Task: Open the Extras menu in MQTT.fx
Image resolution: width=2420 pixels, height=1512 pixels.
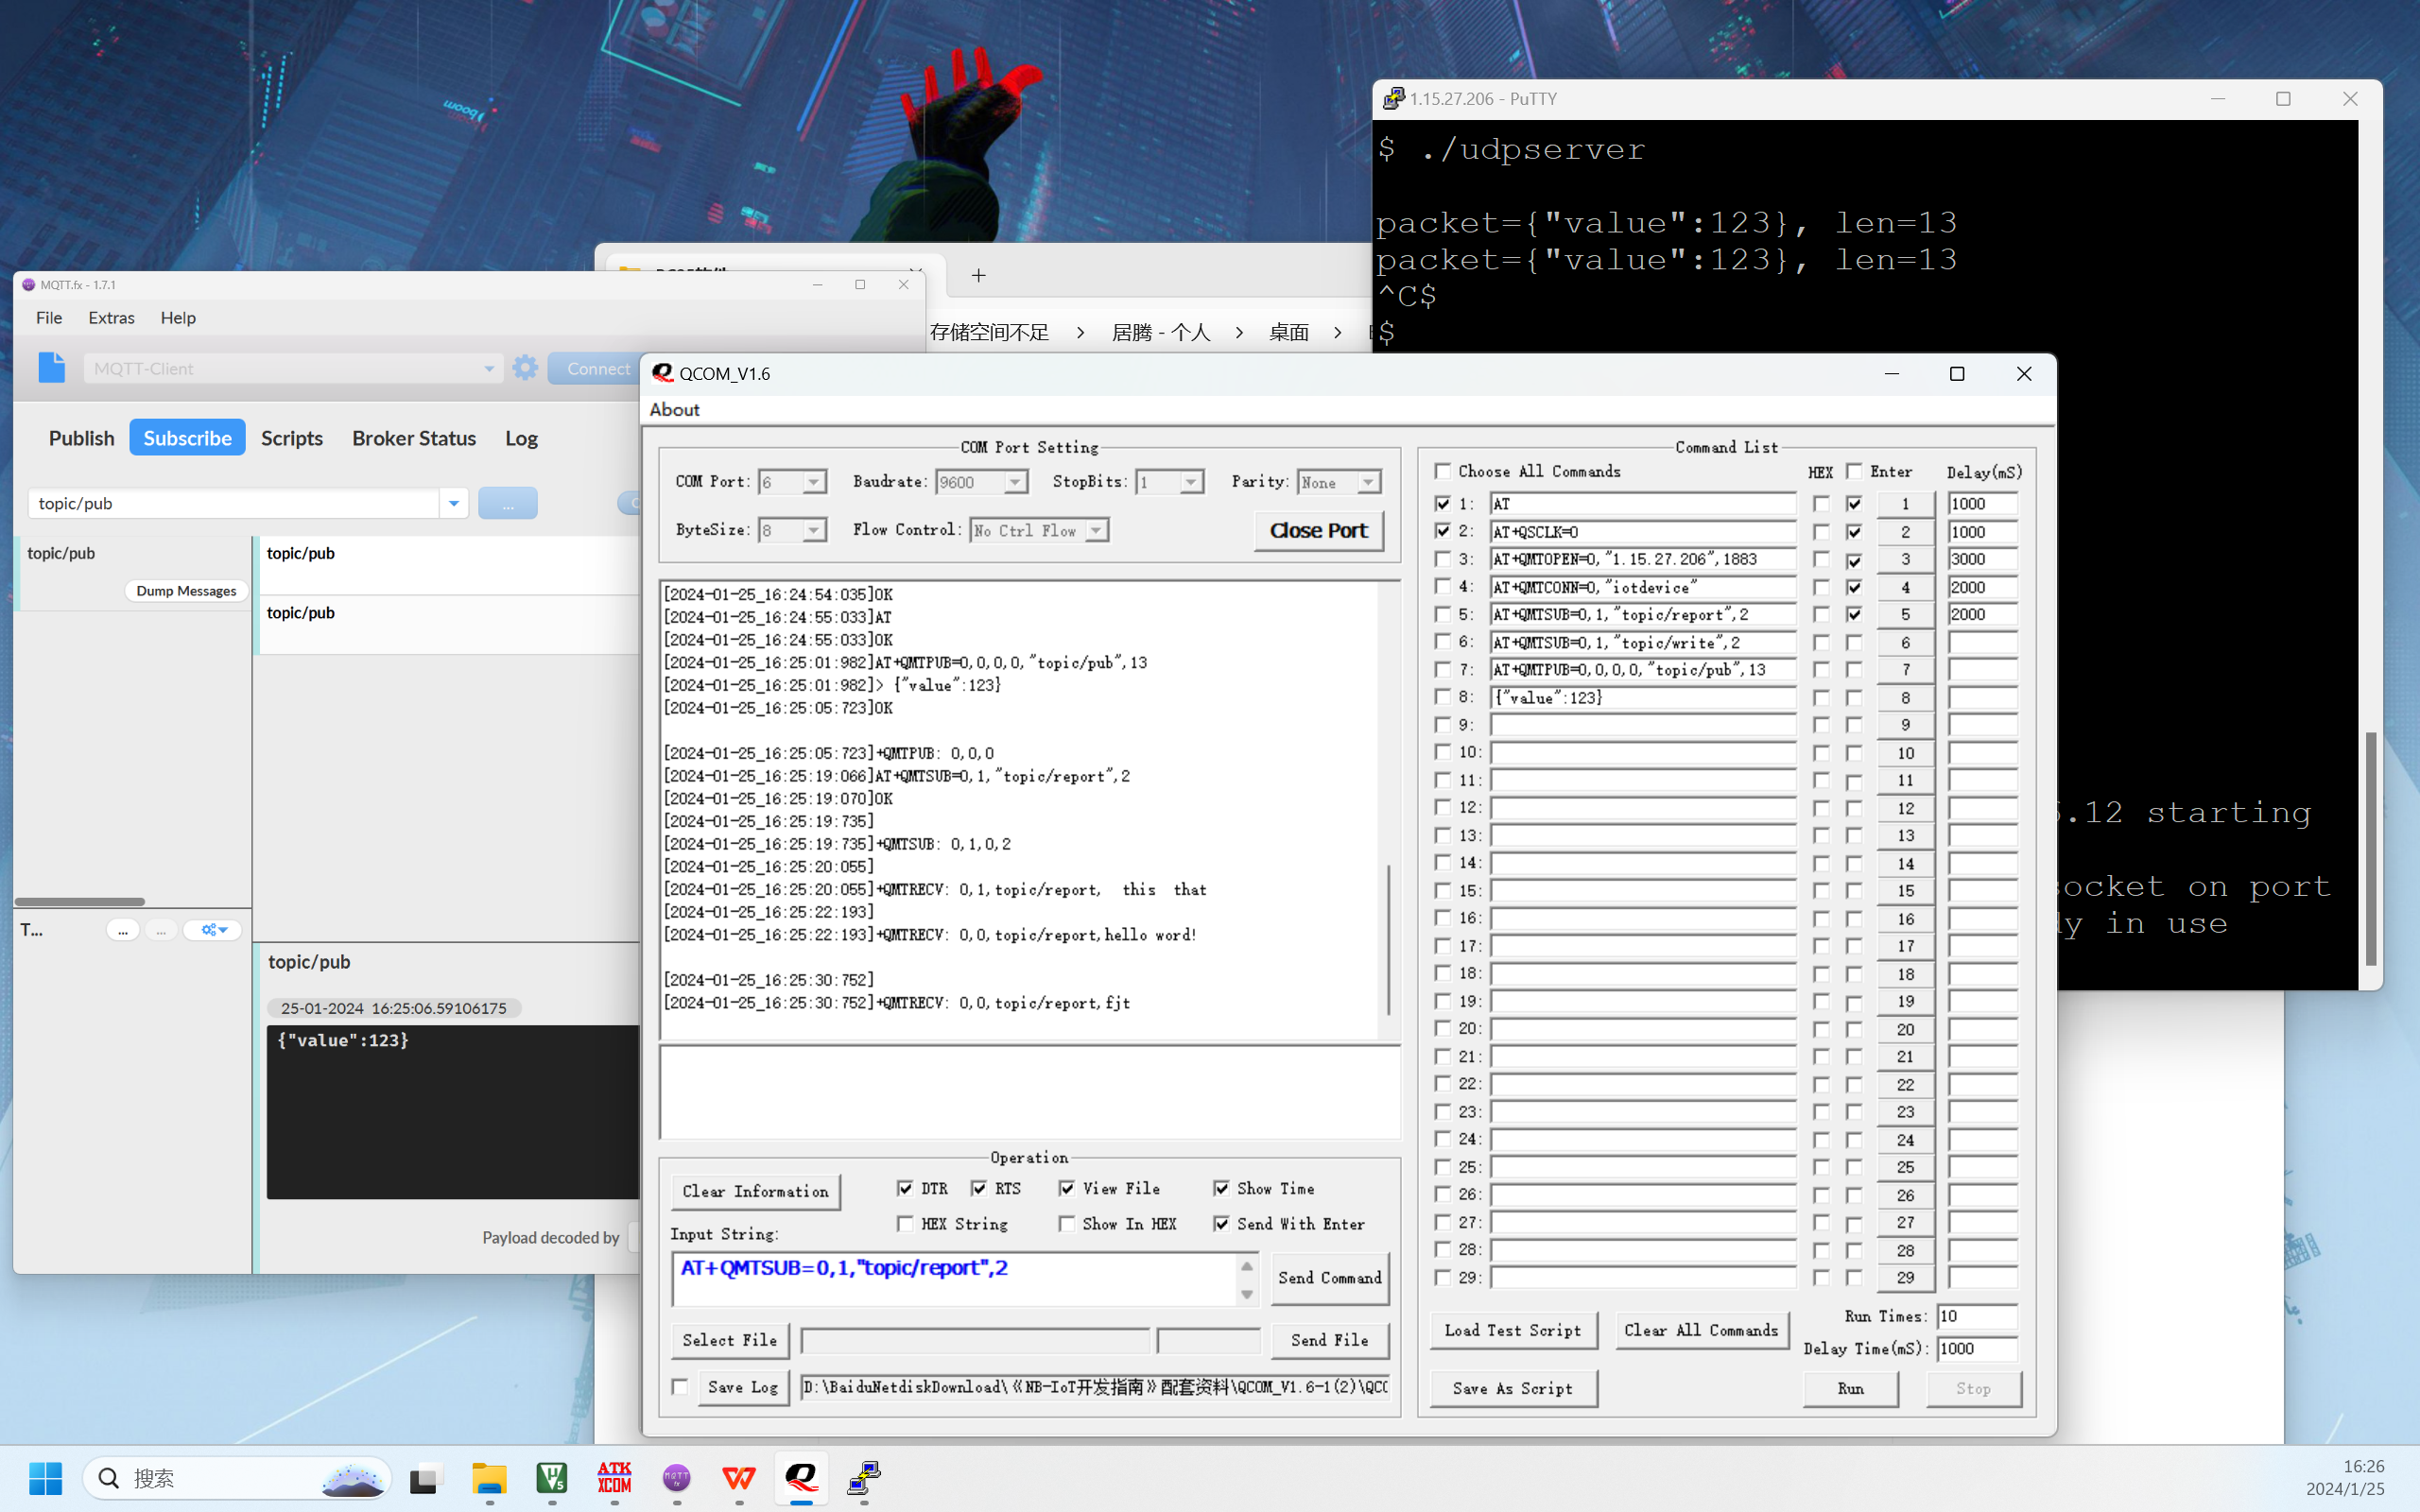Action: pos(111,318)
